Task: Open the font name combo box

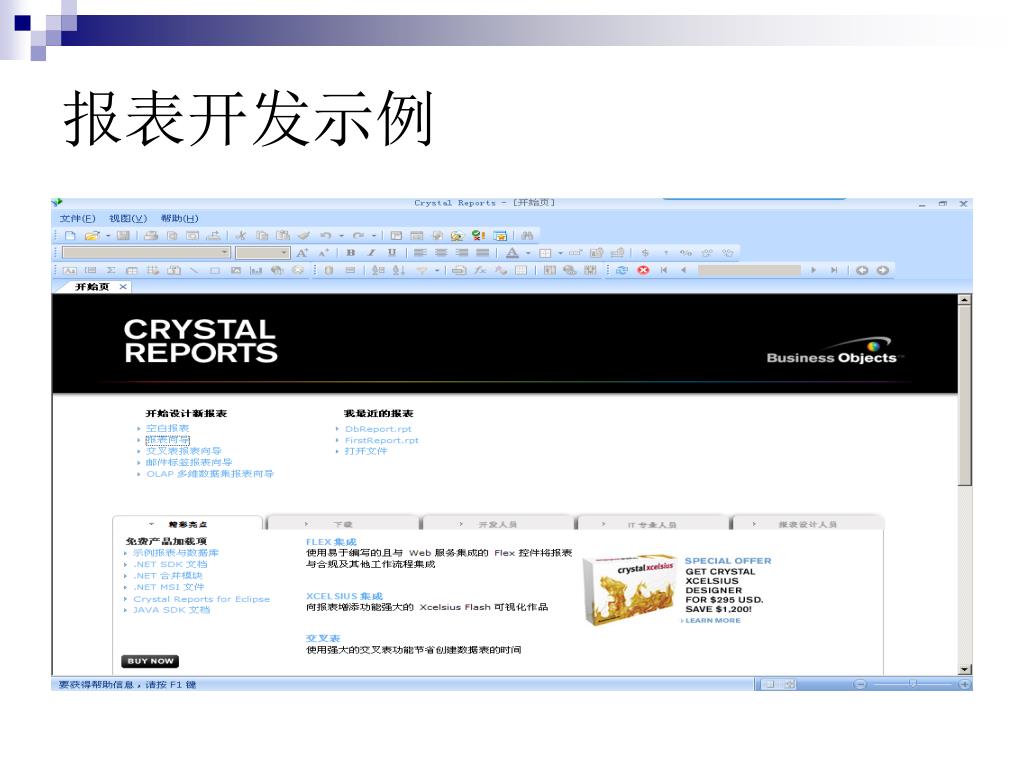Action: pyautogui.click(x=146, y=253)
